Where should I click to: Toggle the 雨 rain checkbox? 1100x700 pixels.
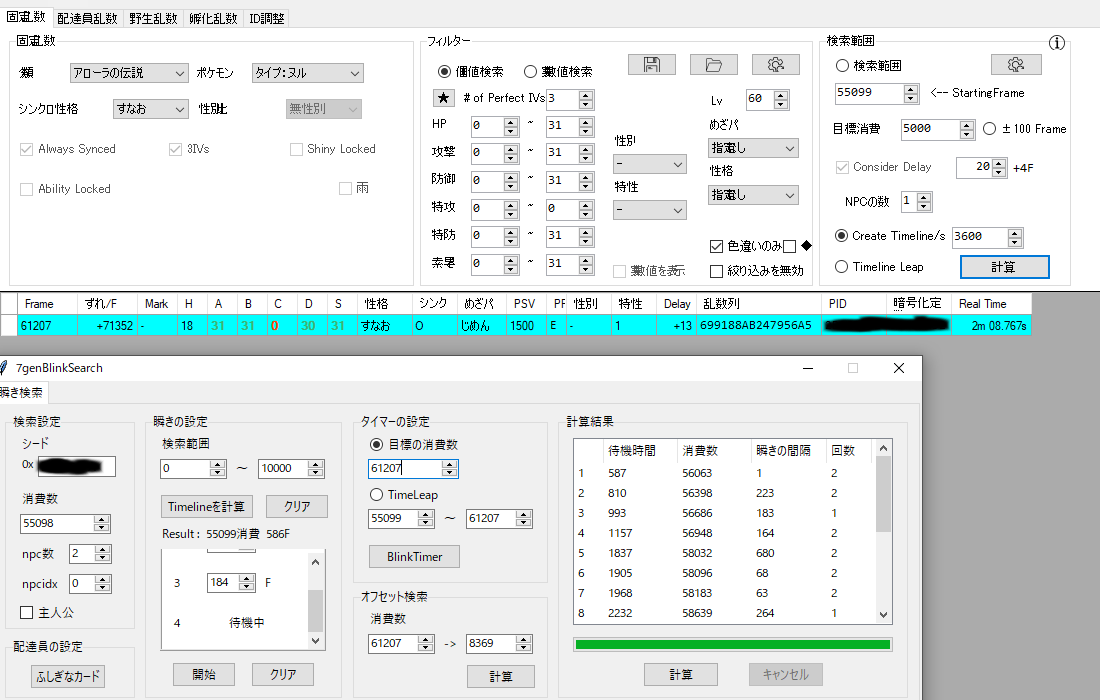(345, 188)
